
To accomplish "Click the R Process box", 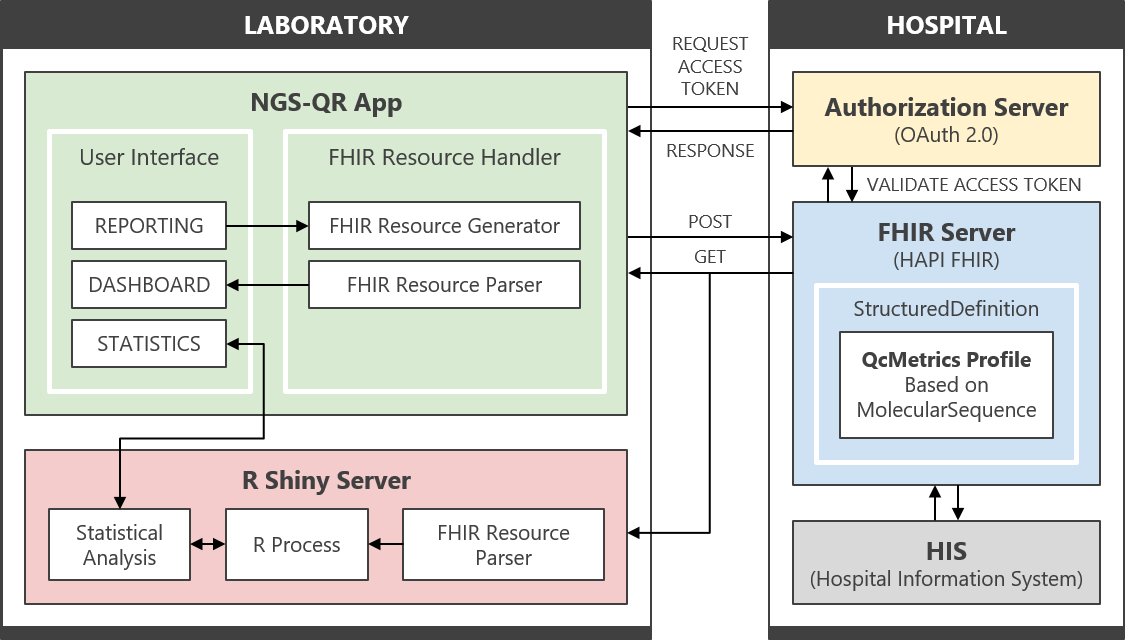I will click(x=296, y=545).
